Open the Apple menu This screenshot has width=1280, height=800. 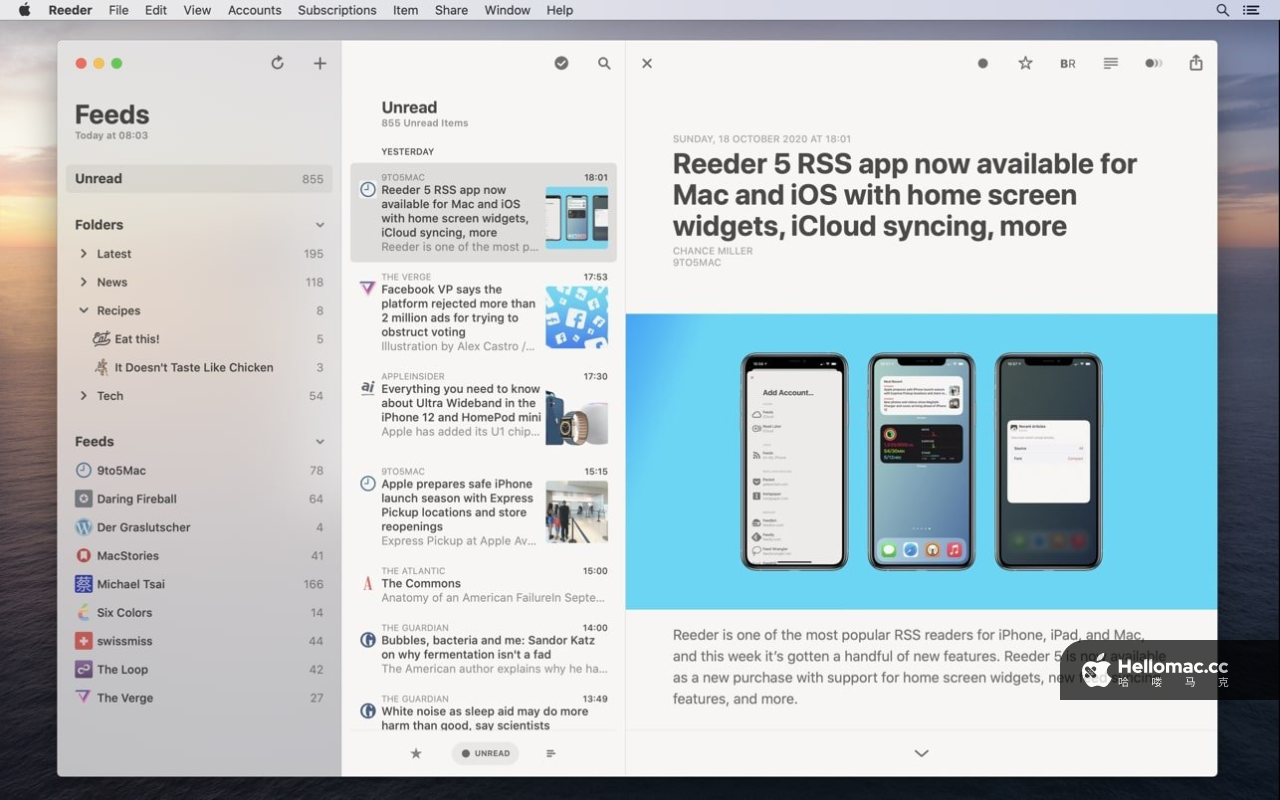pos(24,10)
